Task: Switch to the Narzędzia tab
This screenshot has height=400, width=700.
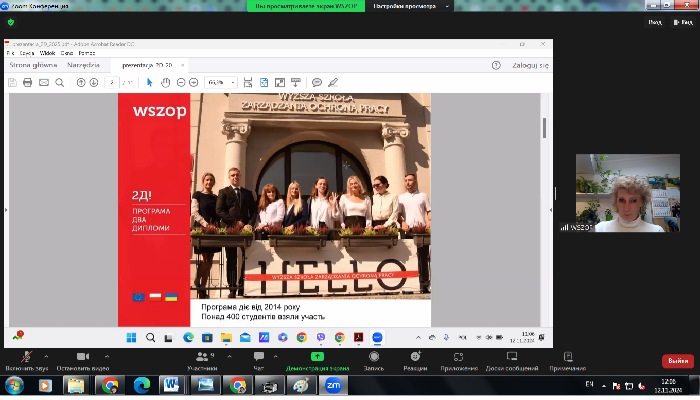Action: (x=83, y=65)
